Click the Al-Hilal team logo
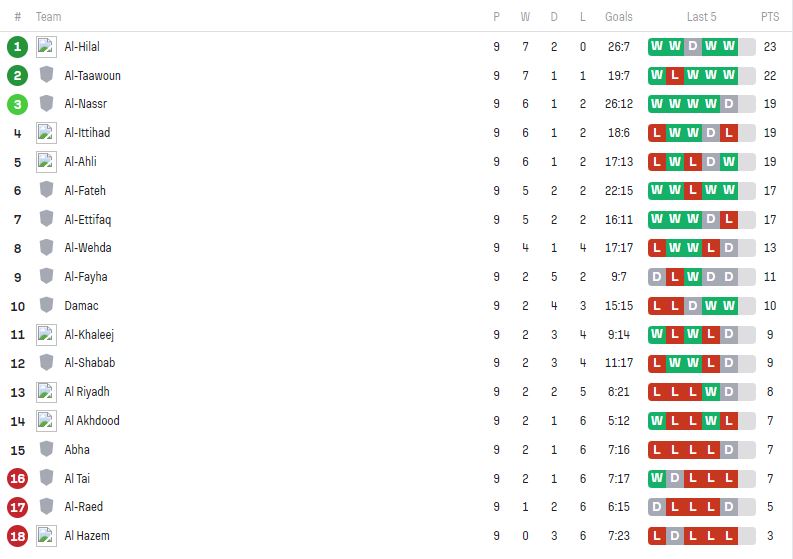Viewport: 793px width, 559px height. [x=46, y=47]
